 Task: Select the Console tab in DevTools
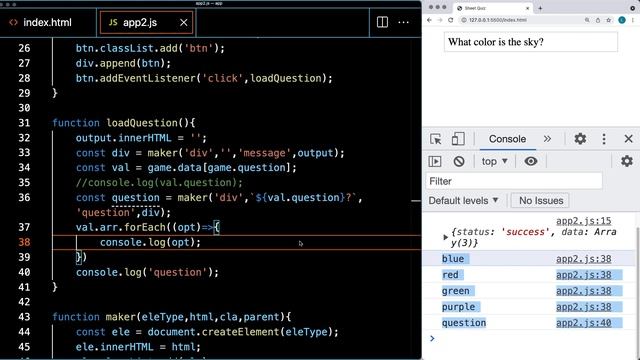click(x=507, y=139)
